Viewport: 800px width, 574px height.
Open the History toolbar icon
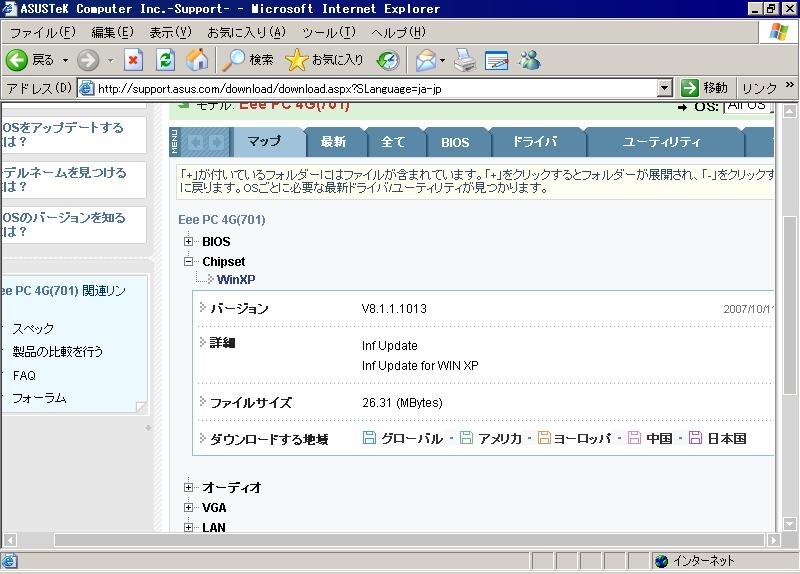[x=388, y=60]
